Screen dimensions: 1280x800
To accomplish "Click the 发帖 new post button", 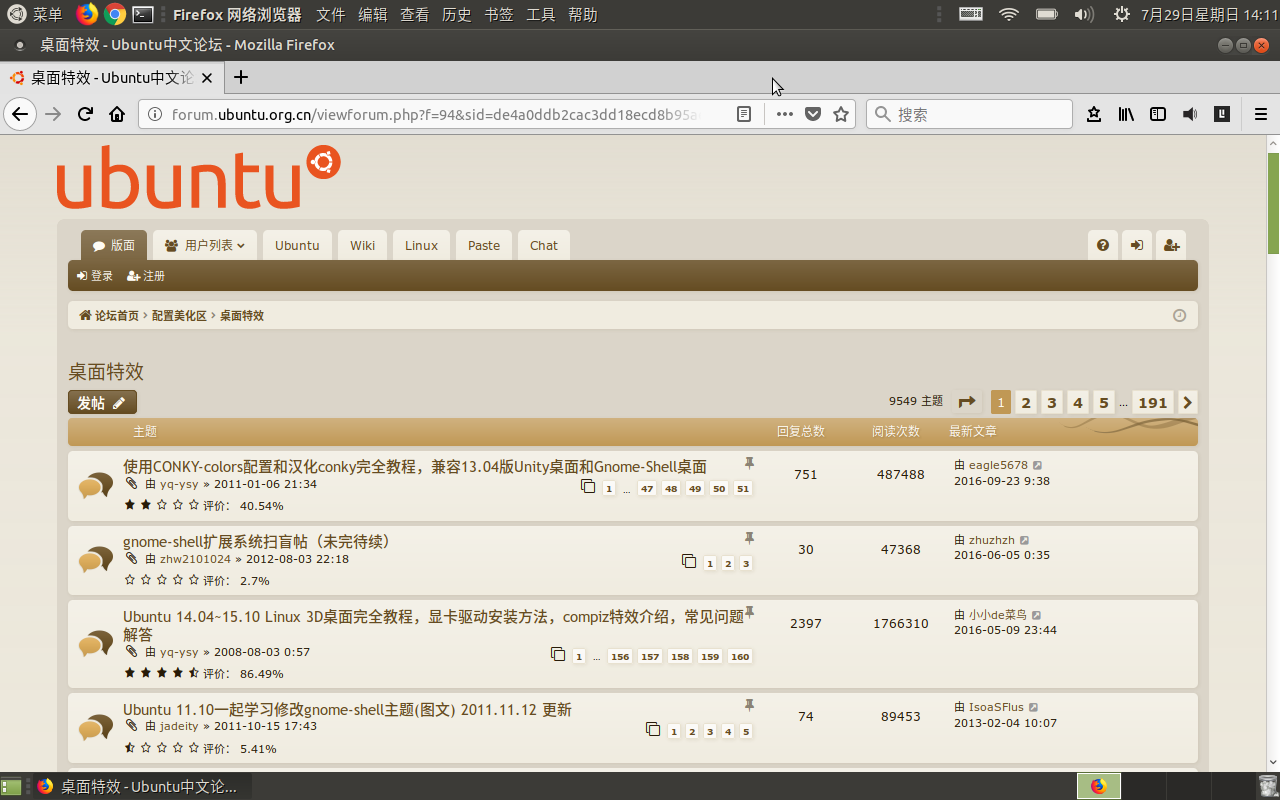I will (x=102, y=402).
